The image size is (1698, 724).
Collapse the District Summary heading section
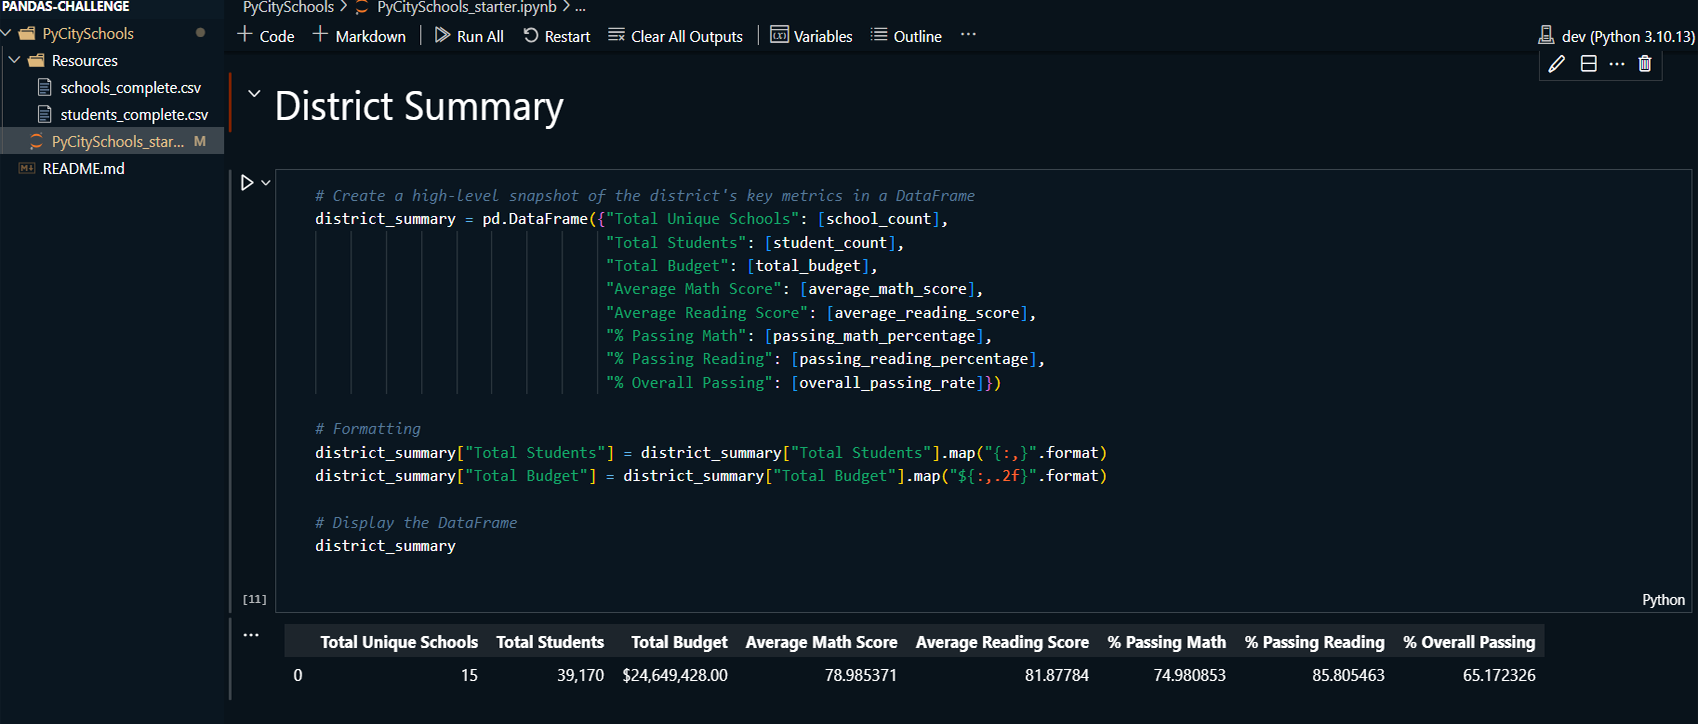[254, 94]
